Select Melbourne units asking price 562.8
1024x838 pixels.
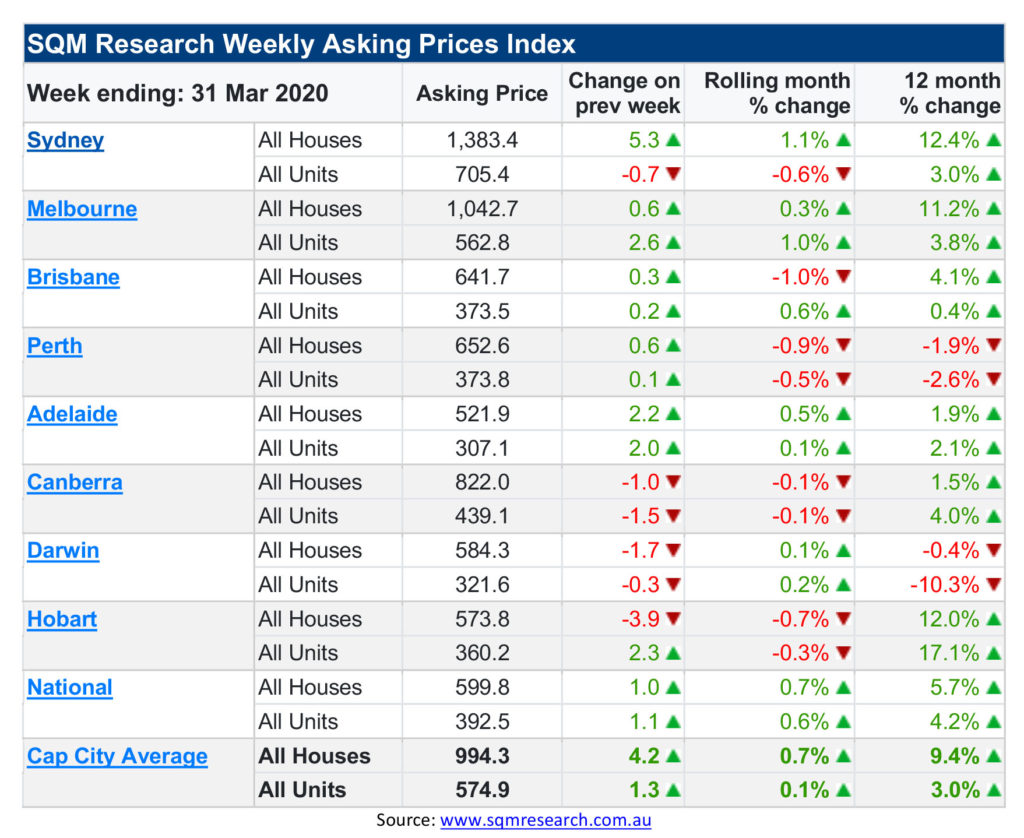pyautogui.click(x=482, y=242)
